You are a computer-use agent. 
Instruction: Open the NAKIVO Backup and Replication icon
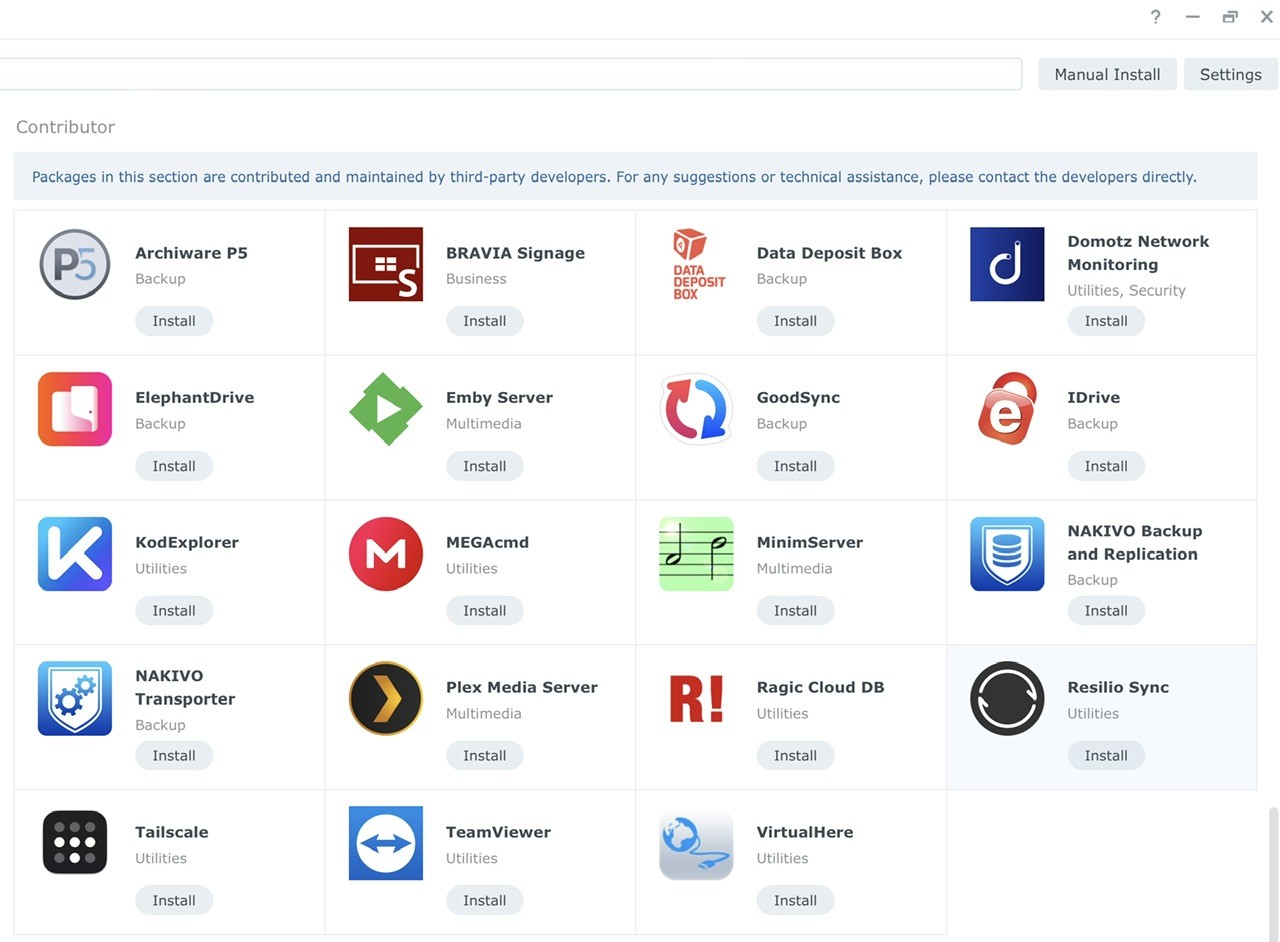click(1007, 554)
